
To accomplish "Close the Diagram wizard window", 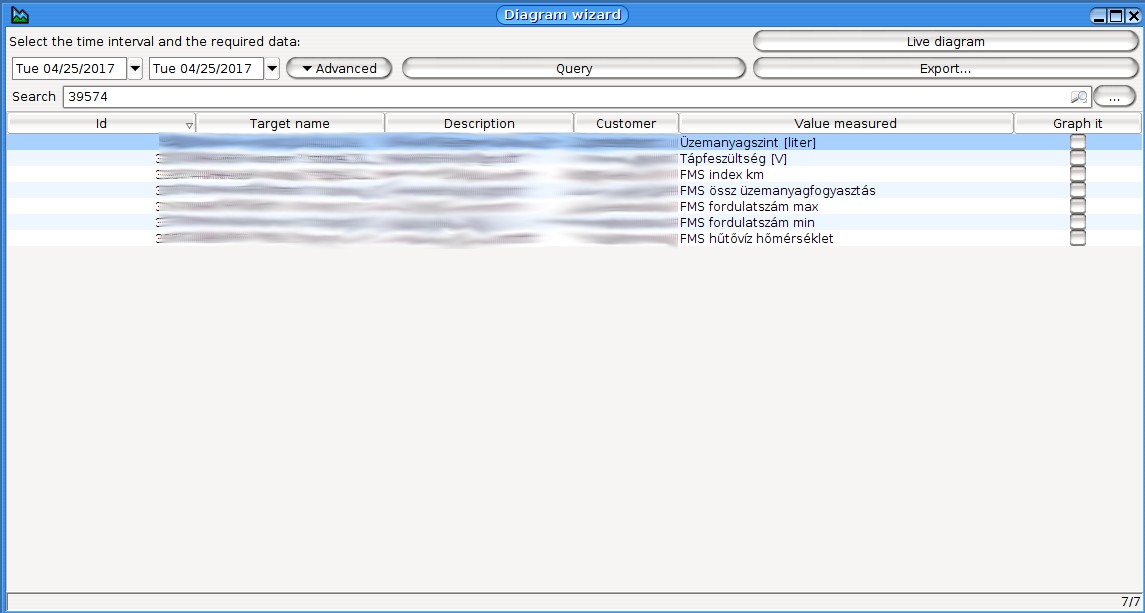I will [1133, 16].
